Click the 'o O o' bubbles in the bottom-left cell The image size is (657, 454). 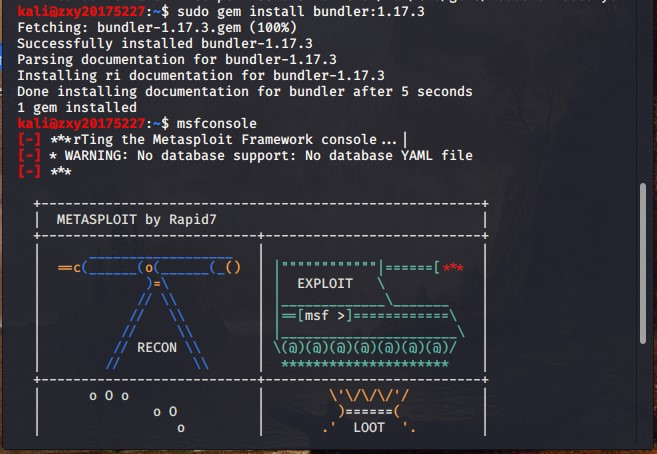(109, 395)
